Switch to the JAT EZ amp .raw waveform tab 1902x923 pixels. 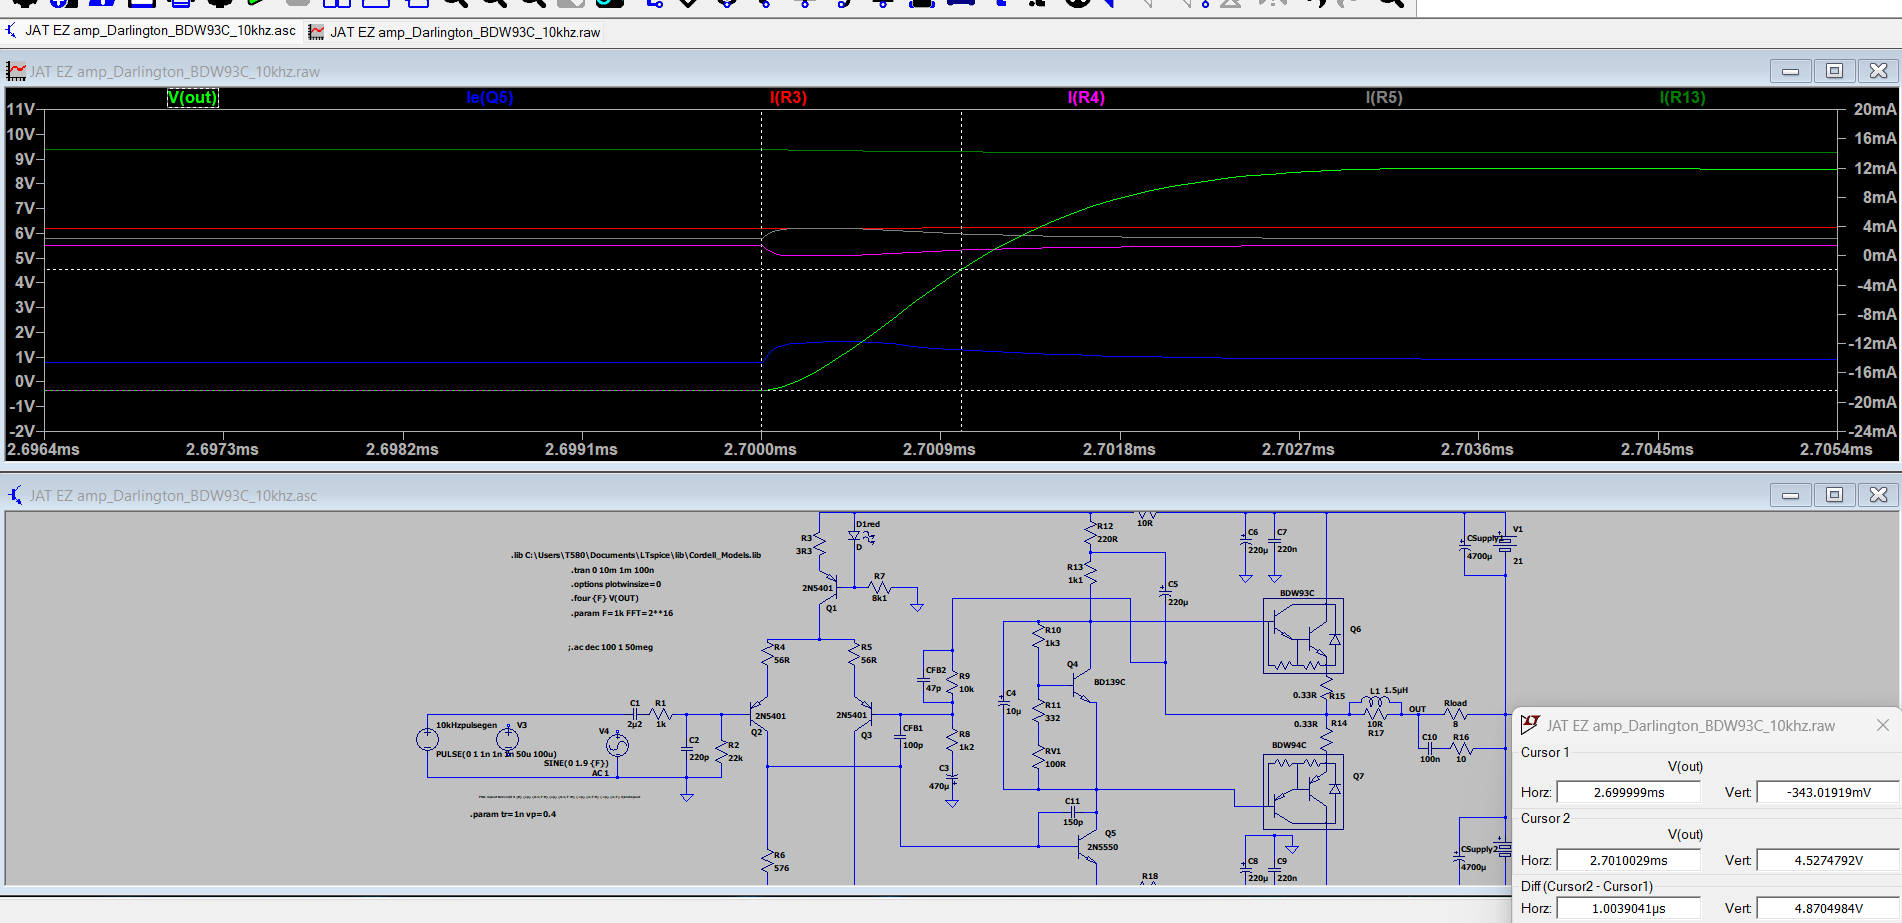click(455, 32)
